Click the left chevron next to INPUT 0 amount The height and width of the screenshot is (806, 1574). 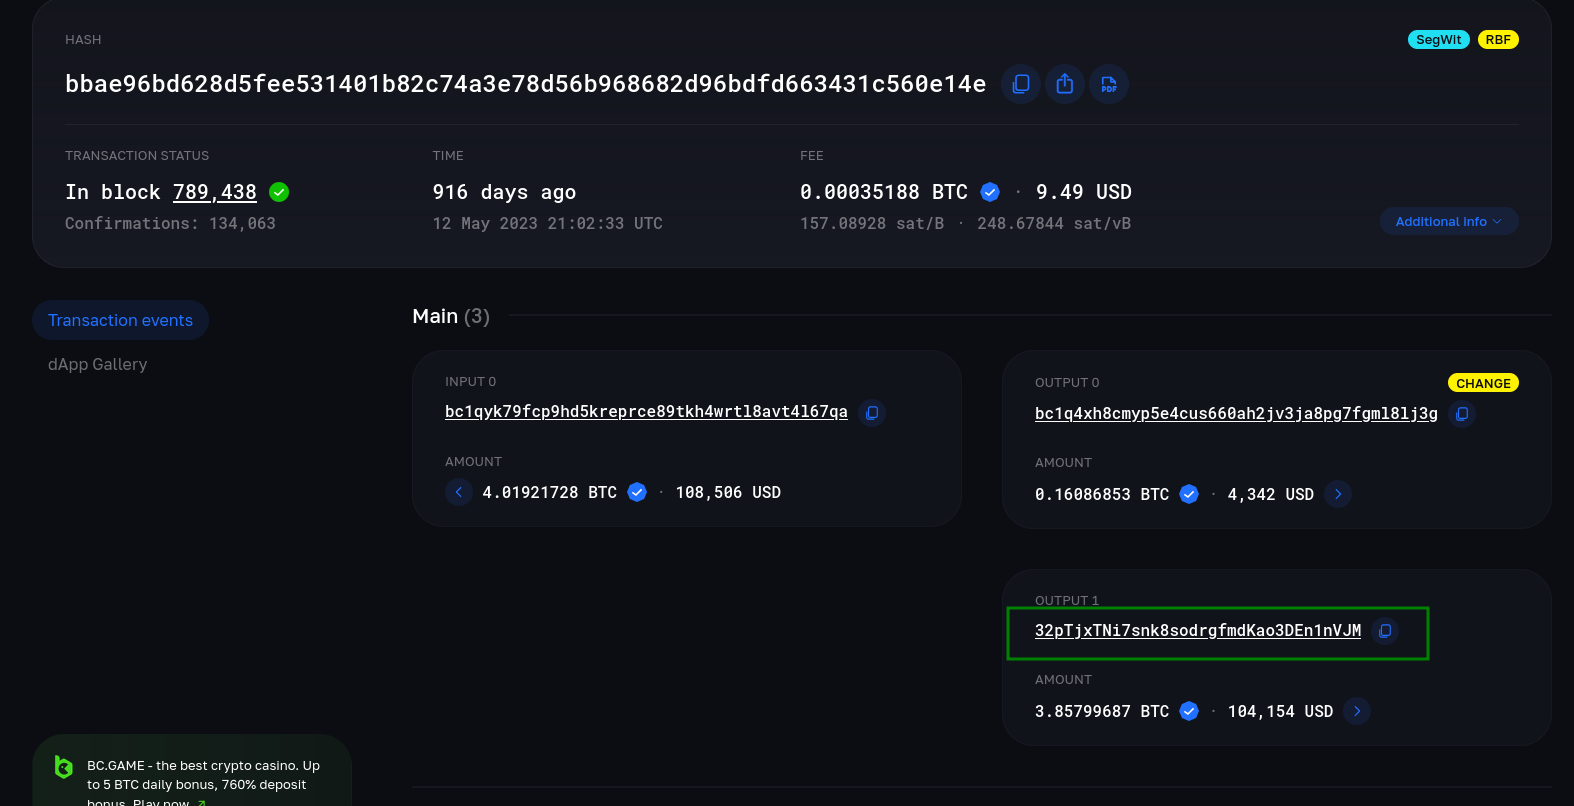459,492
